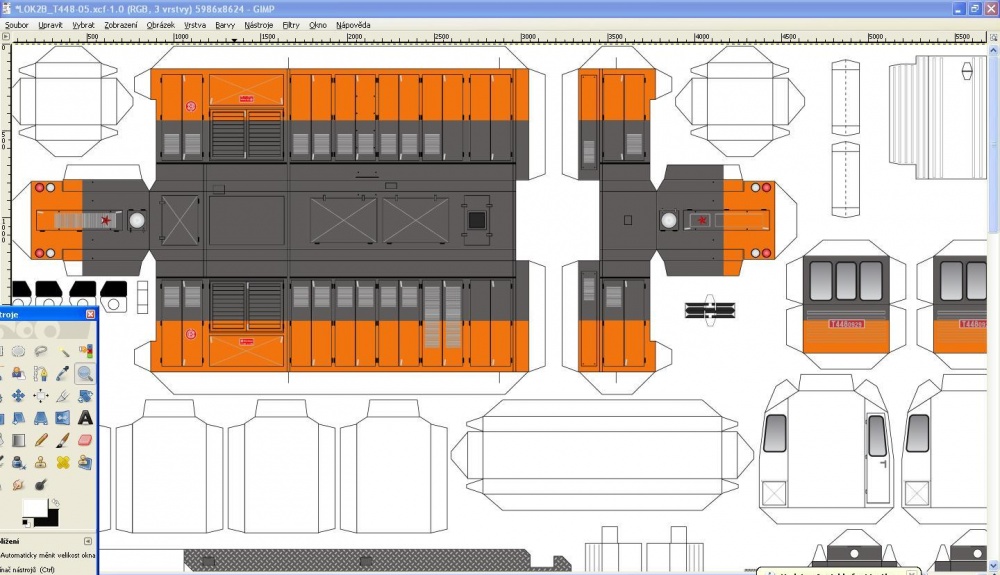Open the Soubor menu
This screenshot has width=1000, height=575.
pyautogui.click(x=17, y=25)
